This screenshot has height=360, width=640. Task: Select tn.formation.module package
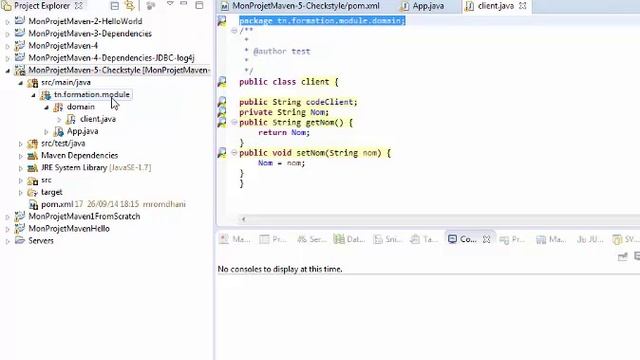point(92,95)
